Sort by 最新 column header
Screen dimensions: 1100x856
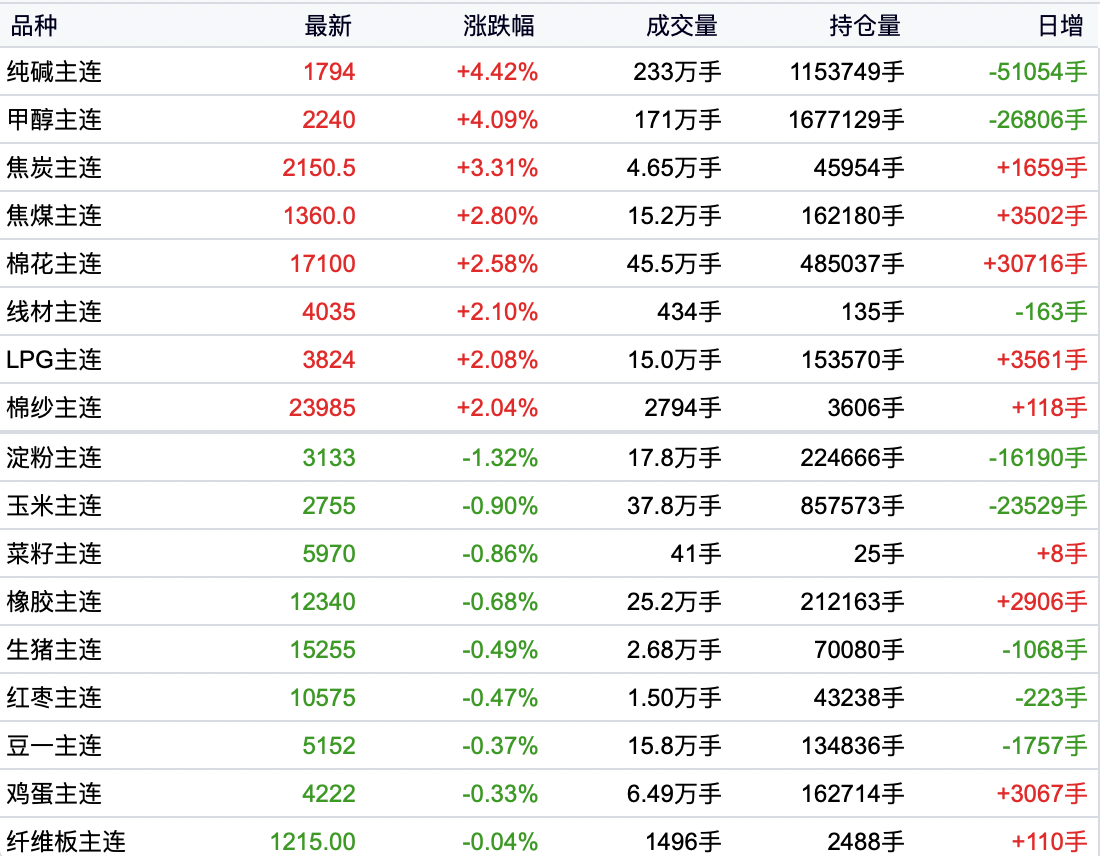point(328,26)
